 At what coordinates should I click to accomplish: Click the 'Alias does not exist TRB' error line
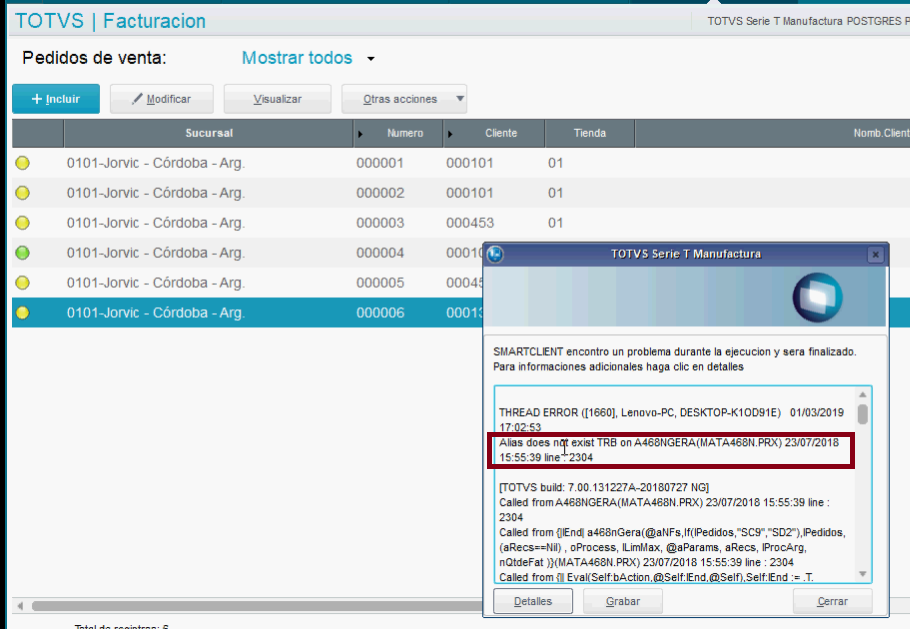669,450
